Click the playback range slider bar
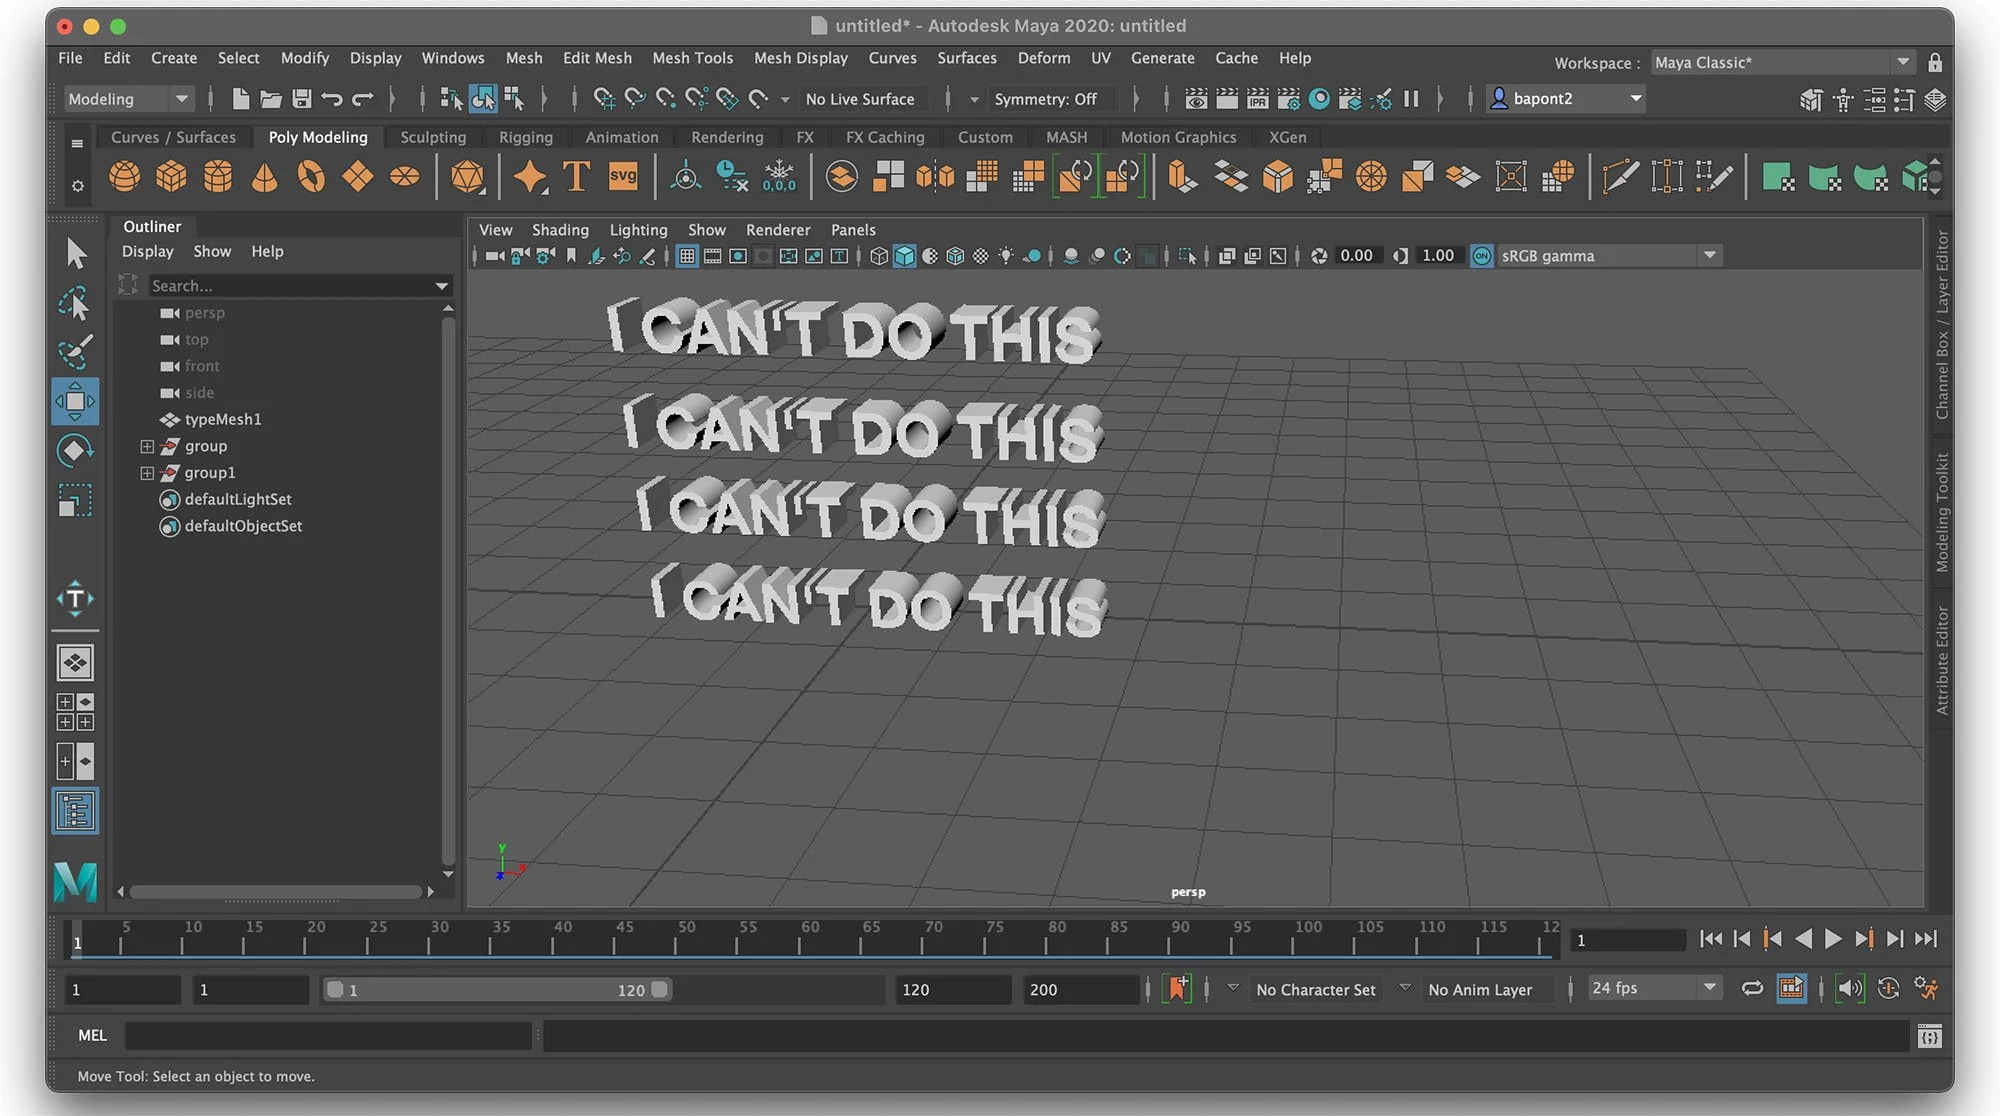Screen dimensions: 2000x1116 coord(497,989)
